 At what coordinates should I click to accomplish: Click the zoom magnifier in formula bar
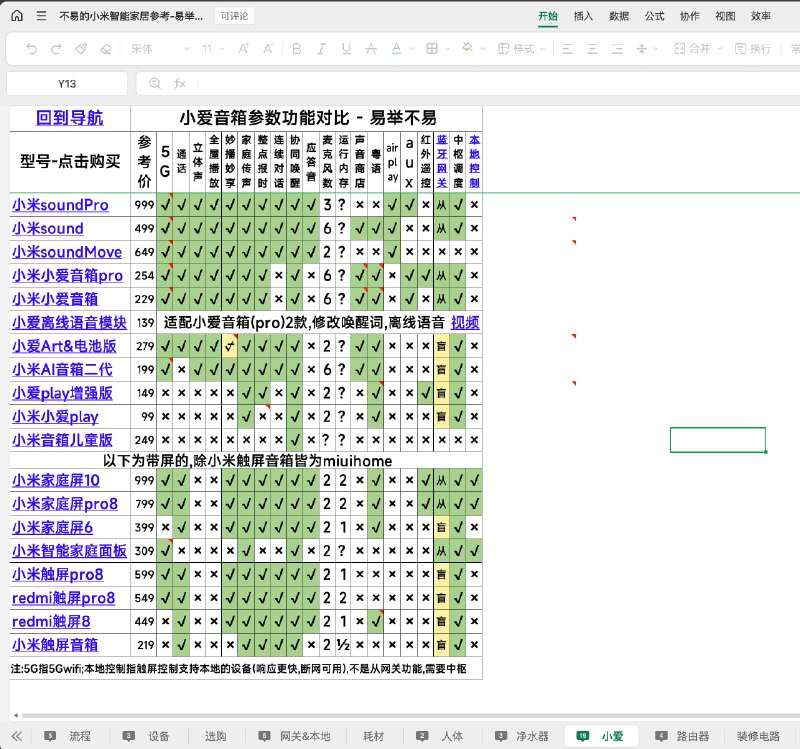click(155, 83)
